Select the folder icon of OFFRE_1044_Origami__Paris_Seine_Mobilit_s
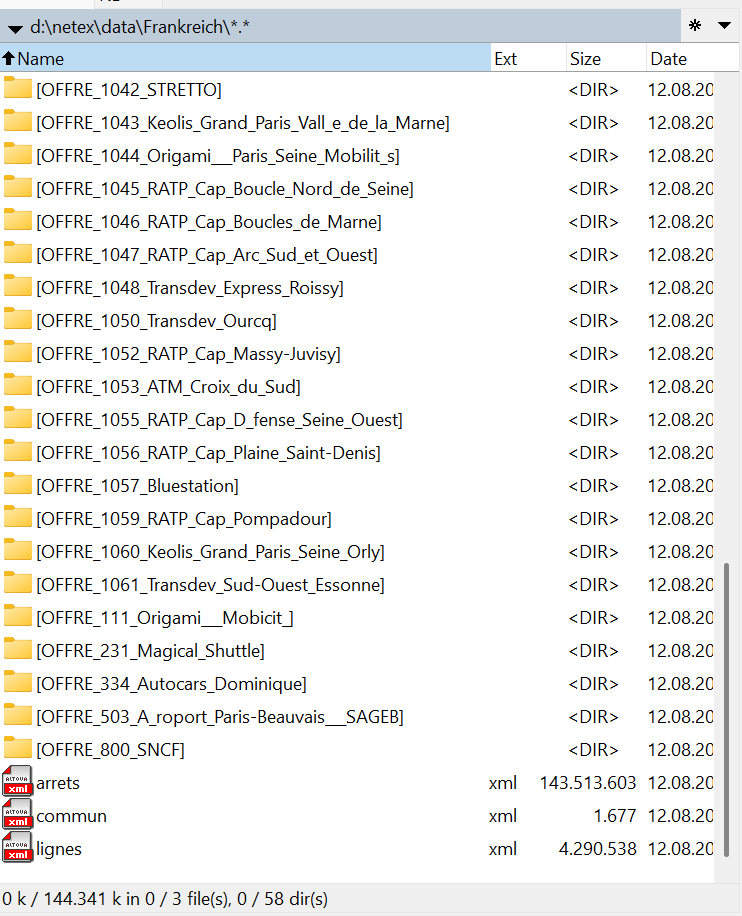Screen dimensions: 742x916 coord(18,154)
